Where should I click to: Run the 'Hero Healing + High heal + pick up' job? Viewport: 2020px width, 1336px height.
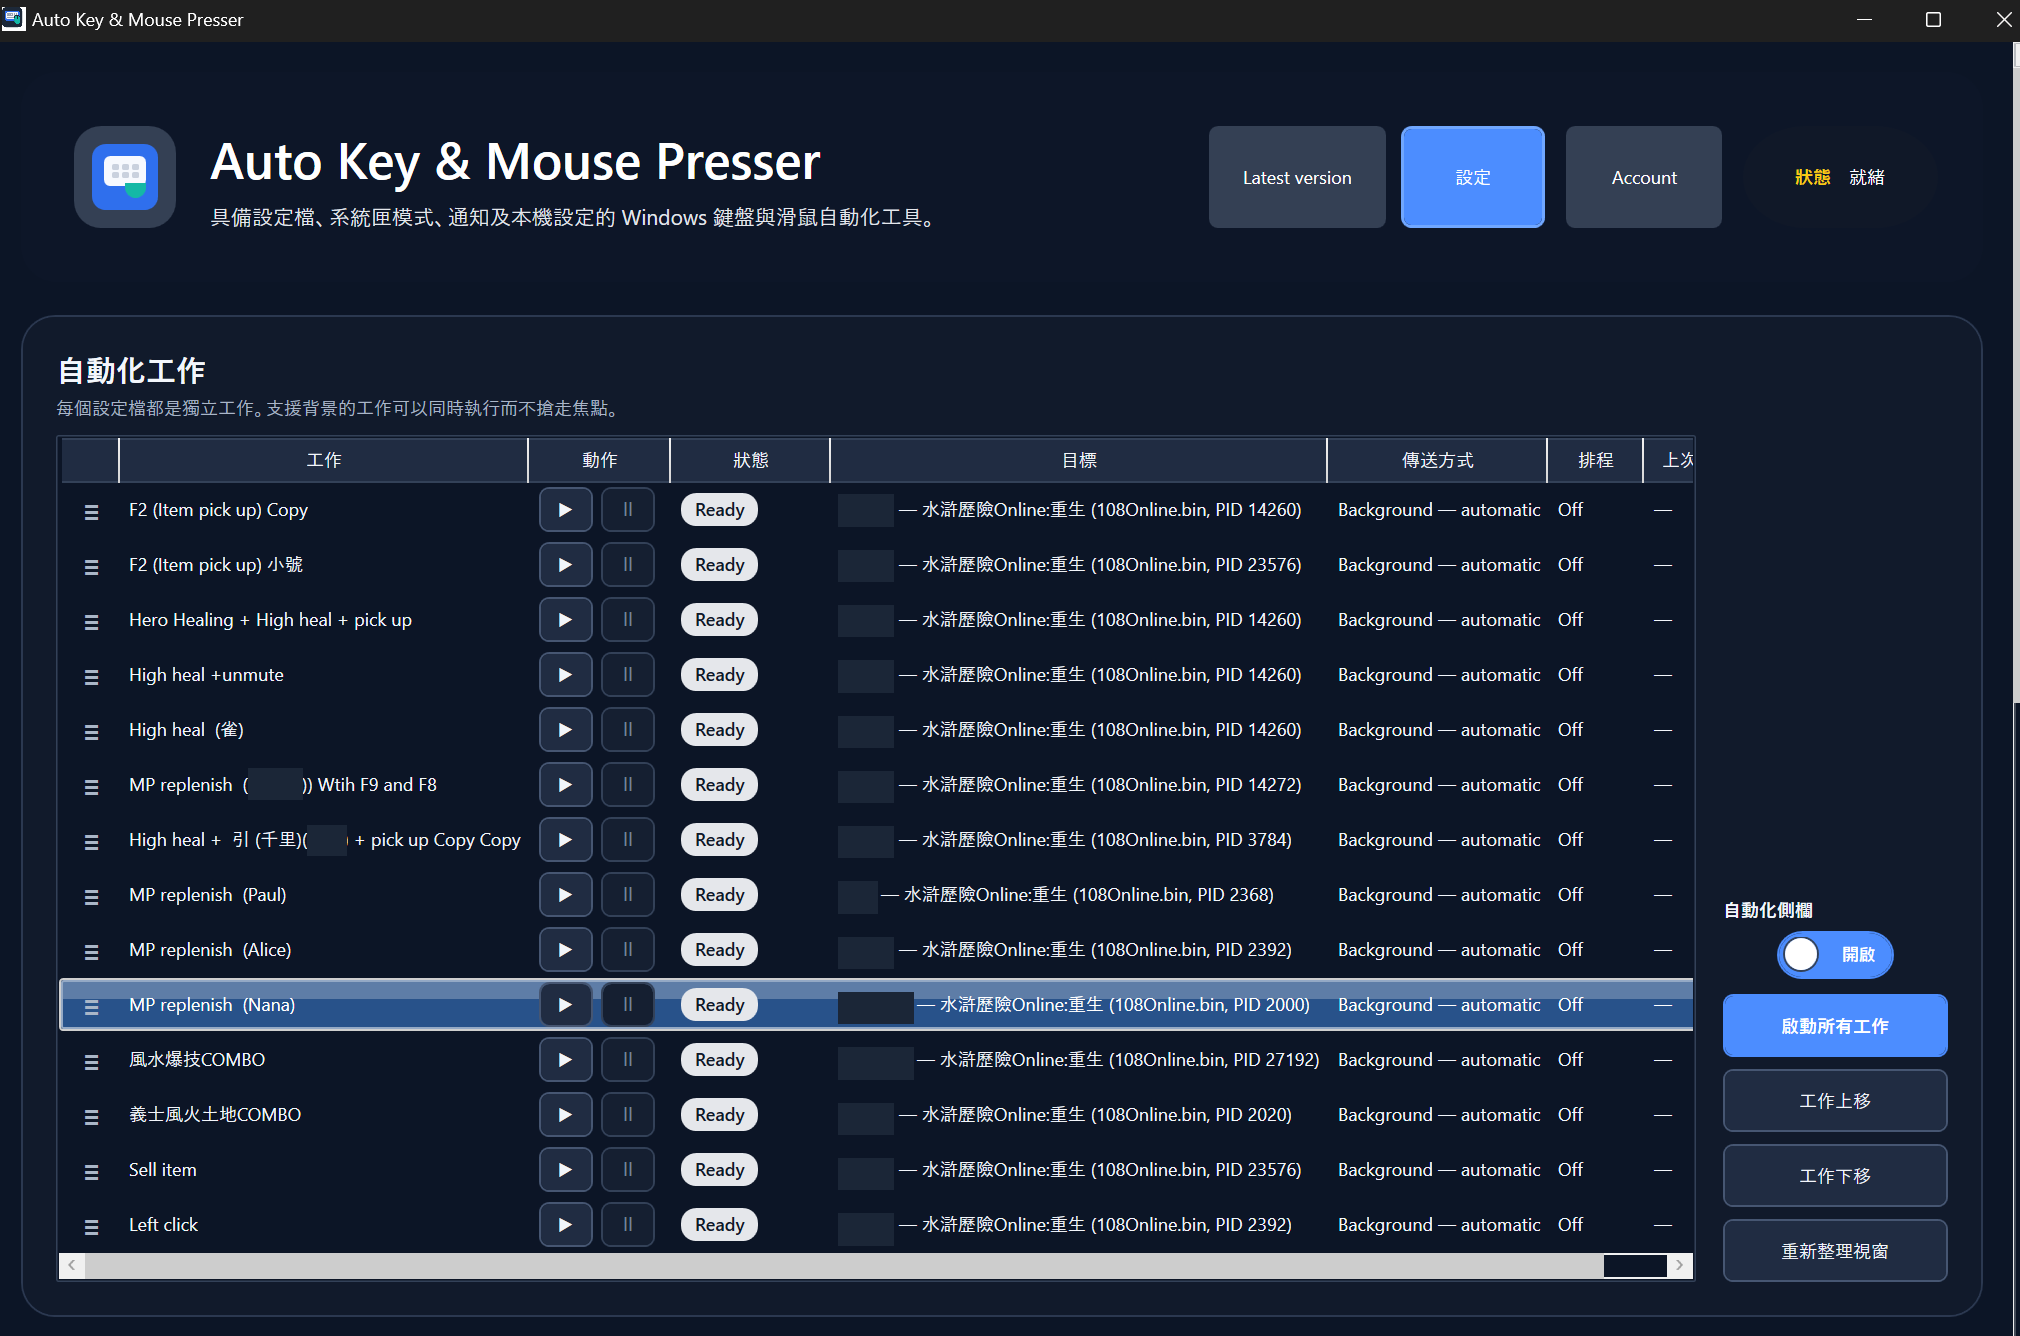(565, 620)
